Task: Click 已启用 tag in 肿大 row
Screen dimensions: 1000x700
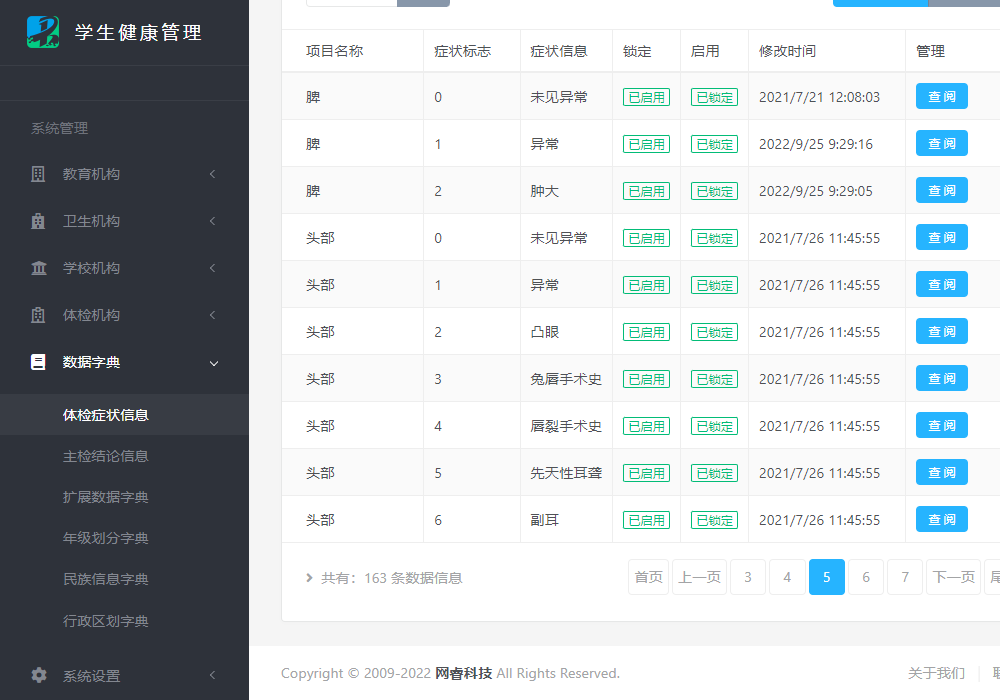Action: 646,191
